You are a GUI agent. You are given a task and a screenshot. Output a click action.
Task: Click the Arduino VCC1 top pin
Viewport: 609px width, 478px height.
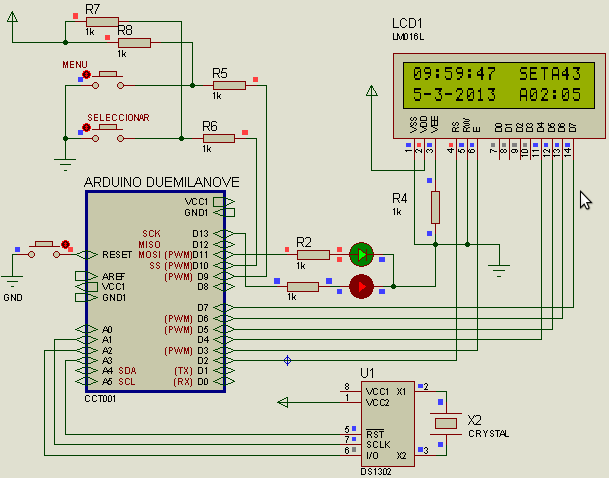(x=224, y=202)
